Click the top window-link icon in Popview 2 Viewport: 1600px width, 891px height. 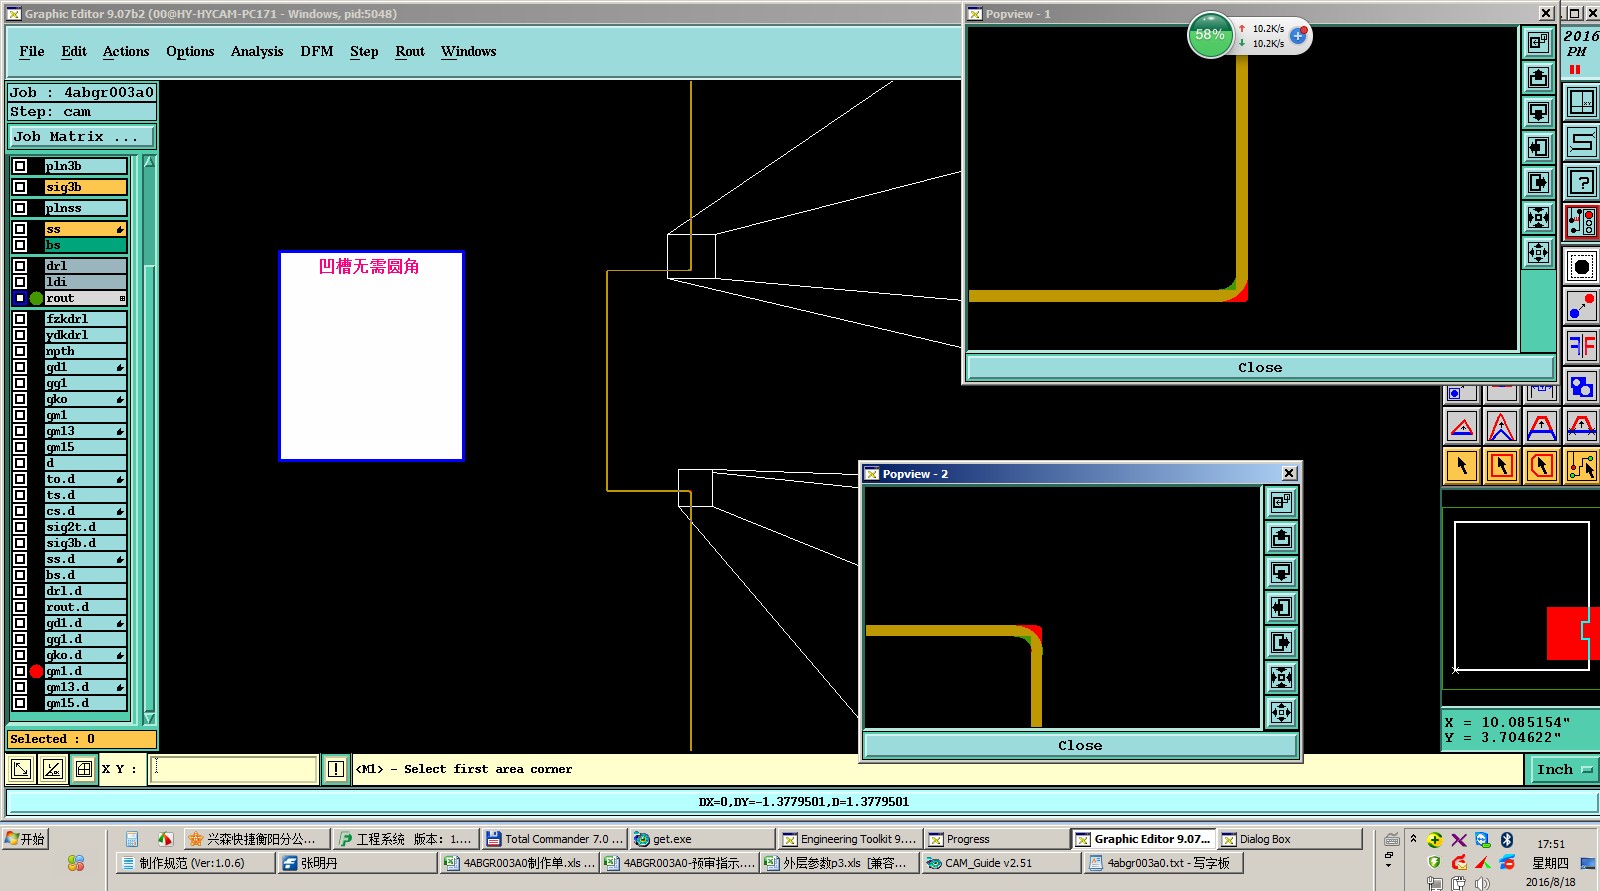(x=1281, y=503)
